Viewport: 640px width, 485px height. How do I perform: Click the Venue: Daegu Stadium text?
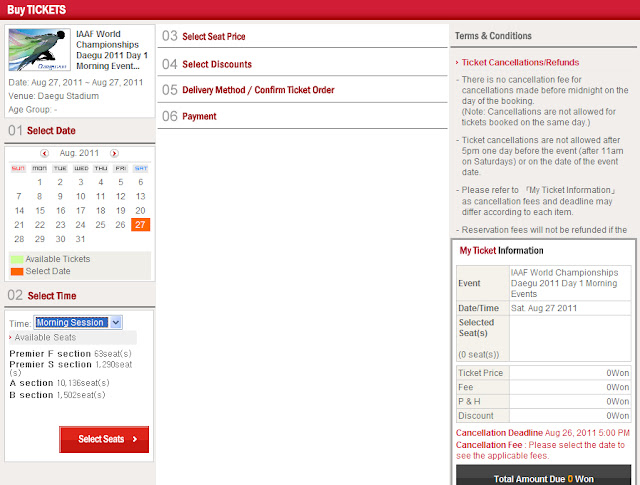tap(53, 96)
